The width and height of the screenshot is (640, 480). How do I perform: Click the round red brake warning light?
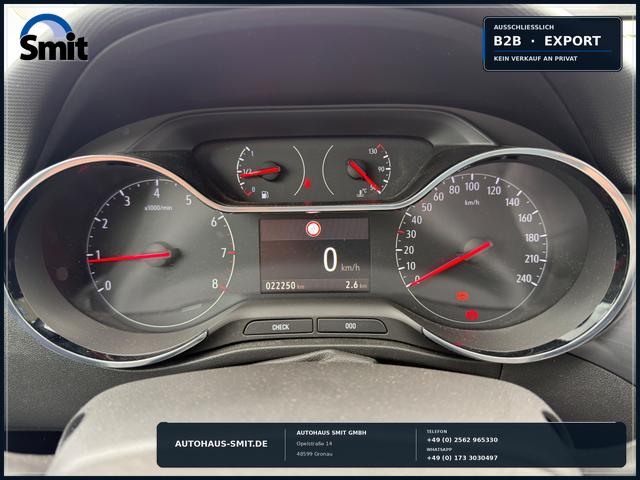point(471,315)
